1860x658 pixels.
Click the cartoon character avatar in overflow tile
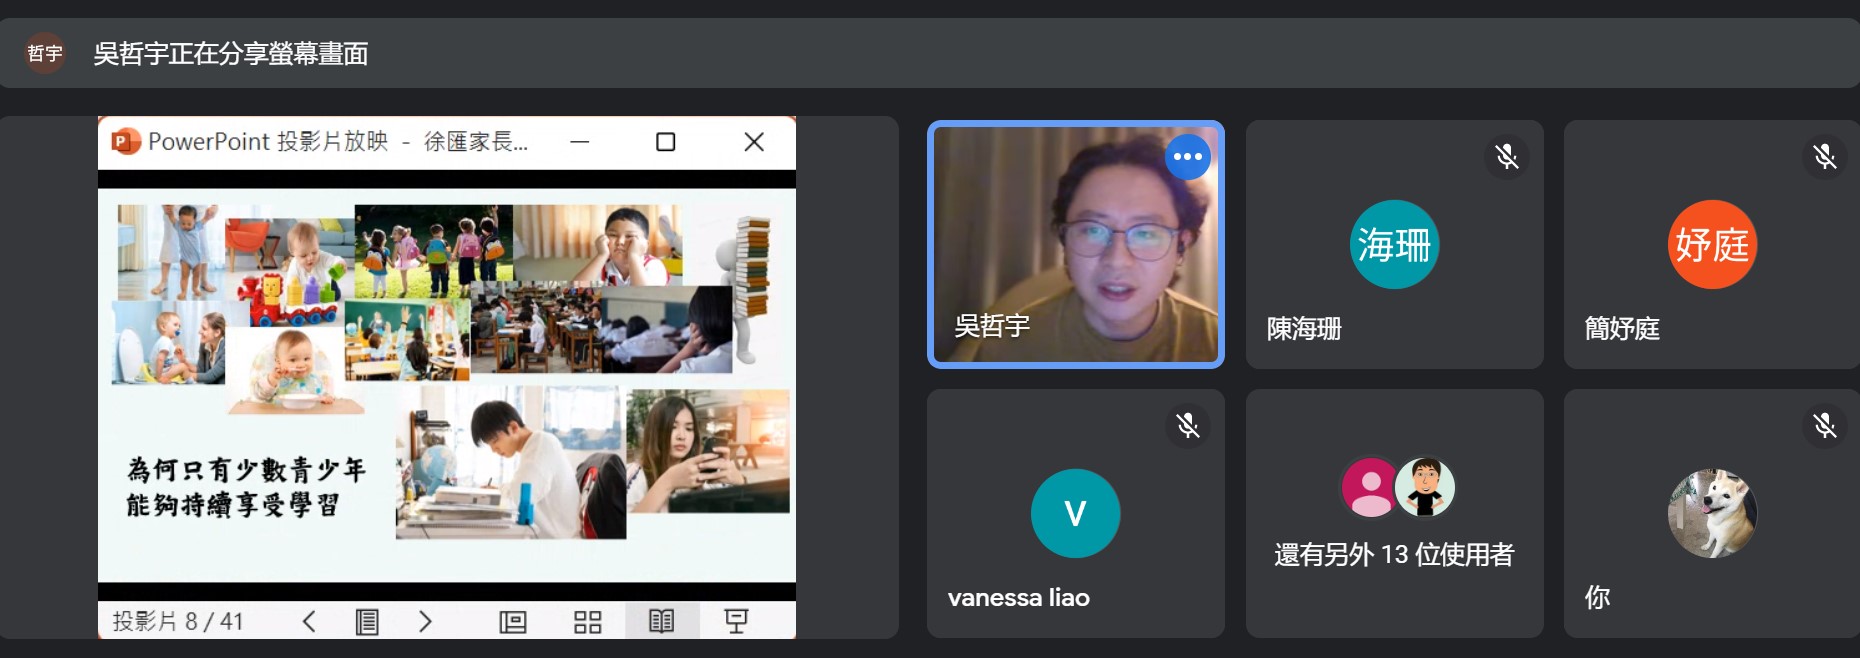click(x=1425, y=487)
